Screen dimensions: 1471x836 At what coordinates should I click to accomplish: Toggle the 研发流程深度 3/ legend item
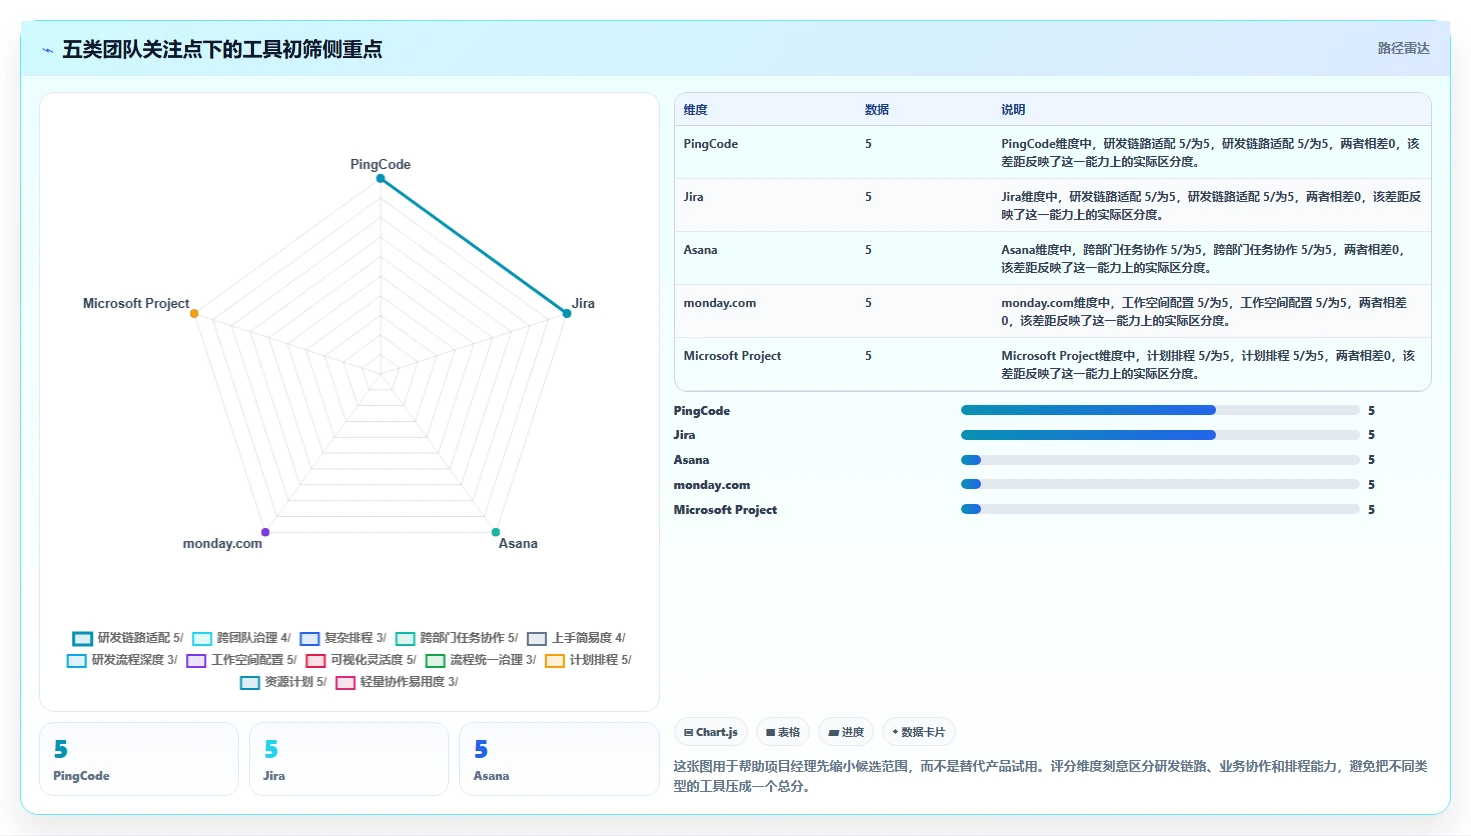pyautogui.click(x=122, y=660)
